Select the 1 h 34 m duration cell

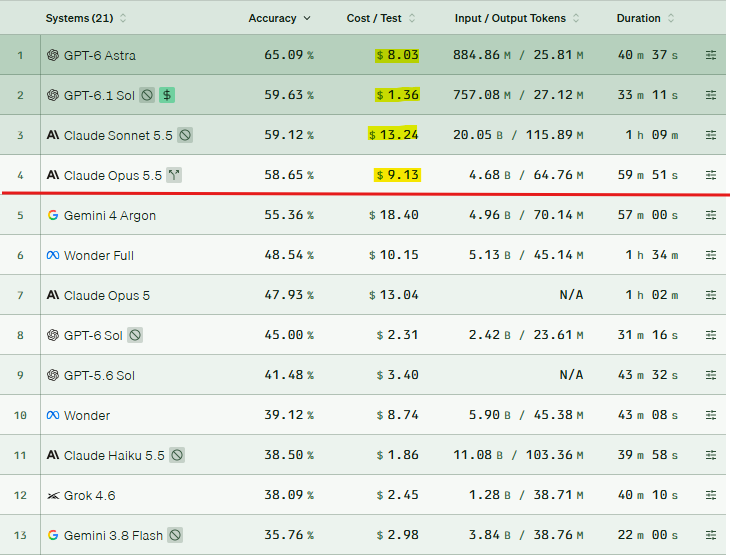click(652, 255)
